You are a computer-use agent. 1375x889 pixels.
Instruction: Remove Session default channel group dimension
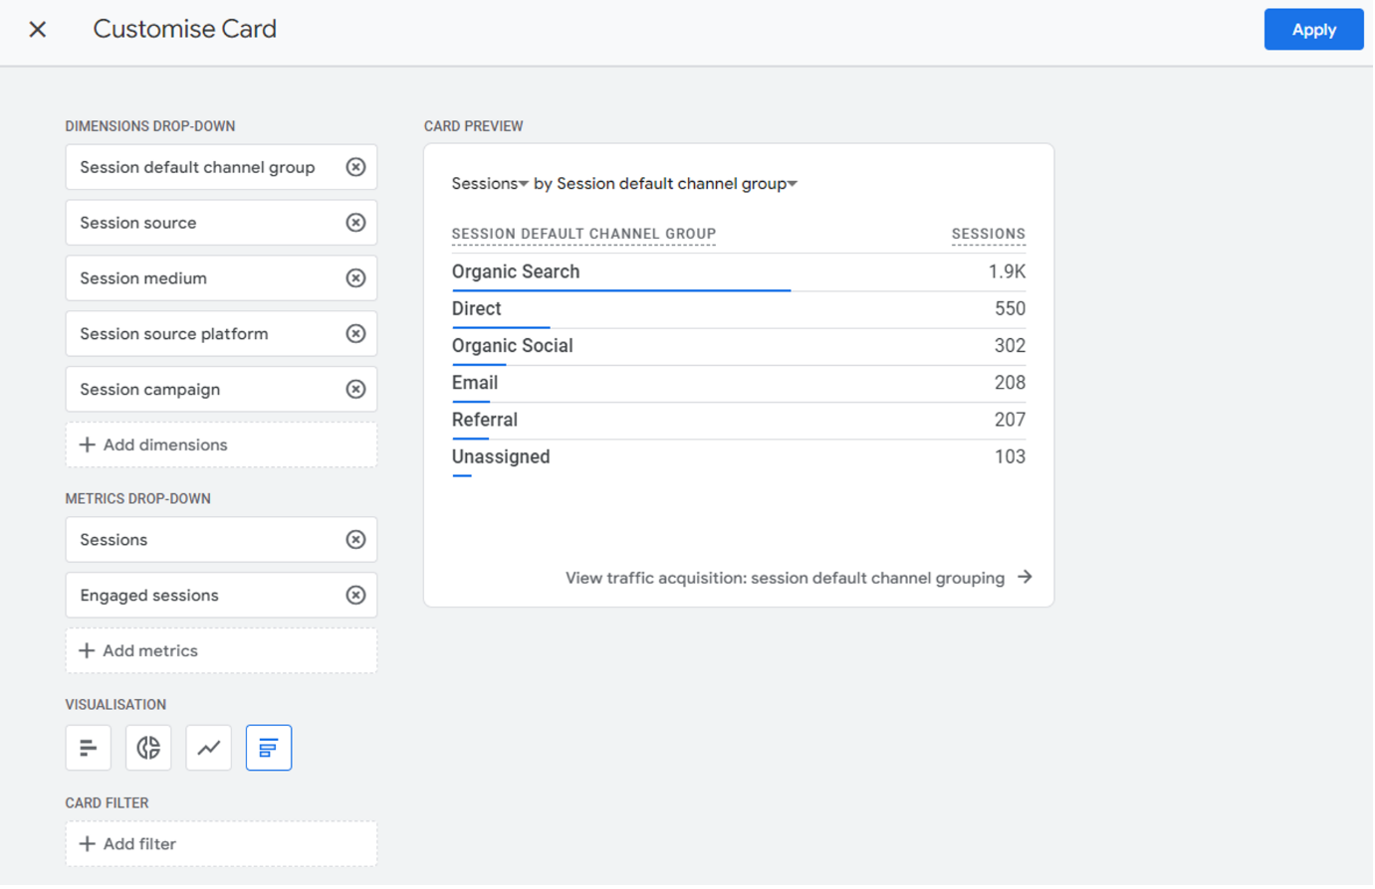click(x=356, y=167)
